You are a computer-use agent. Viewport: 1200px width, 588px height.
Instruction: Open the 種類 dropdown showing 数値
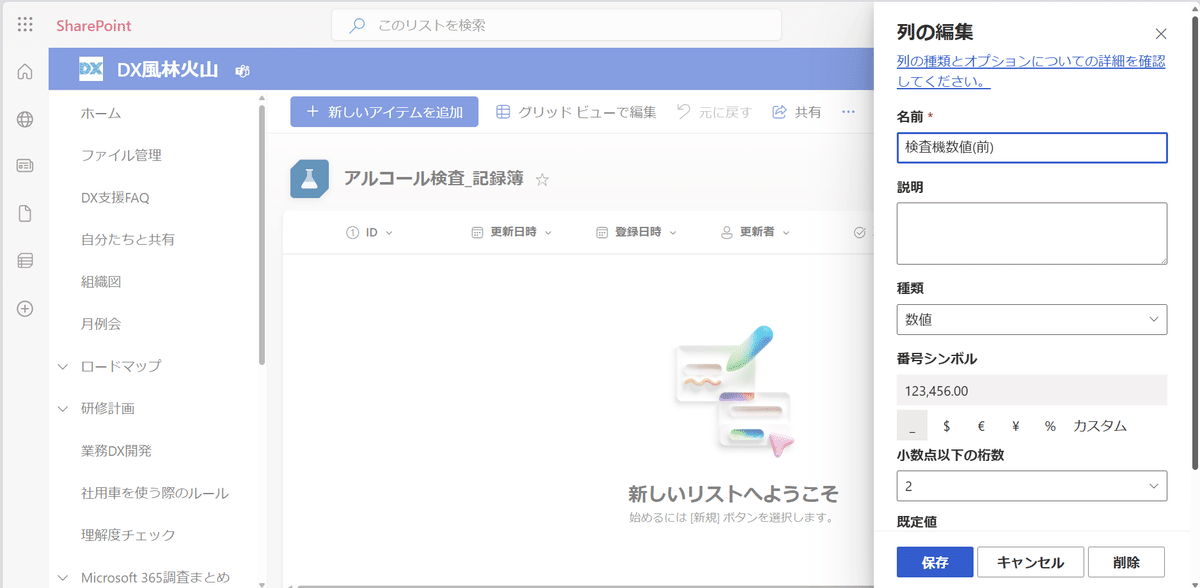tap(1032, 319)
